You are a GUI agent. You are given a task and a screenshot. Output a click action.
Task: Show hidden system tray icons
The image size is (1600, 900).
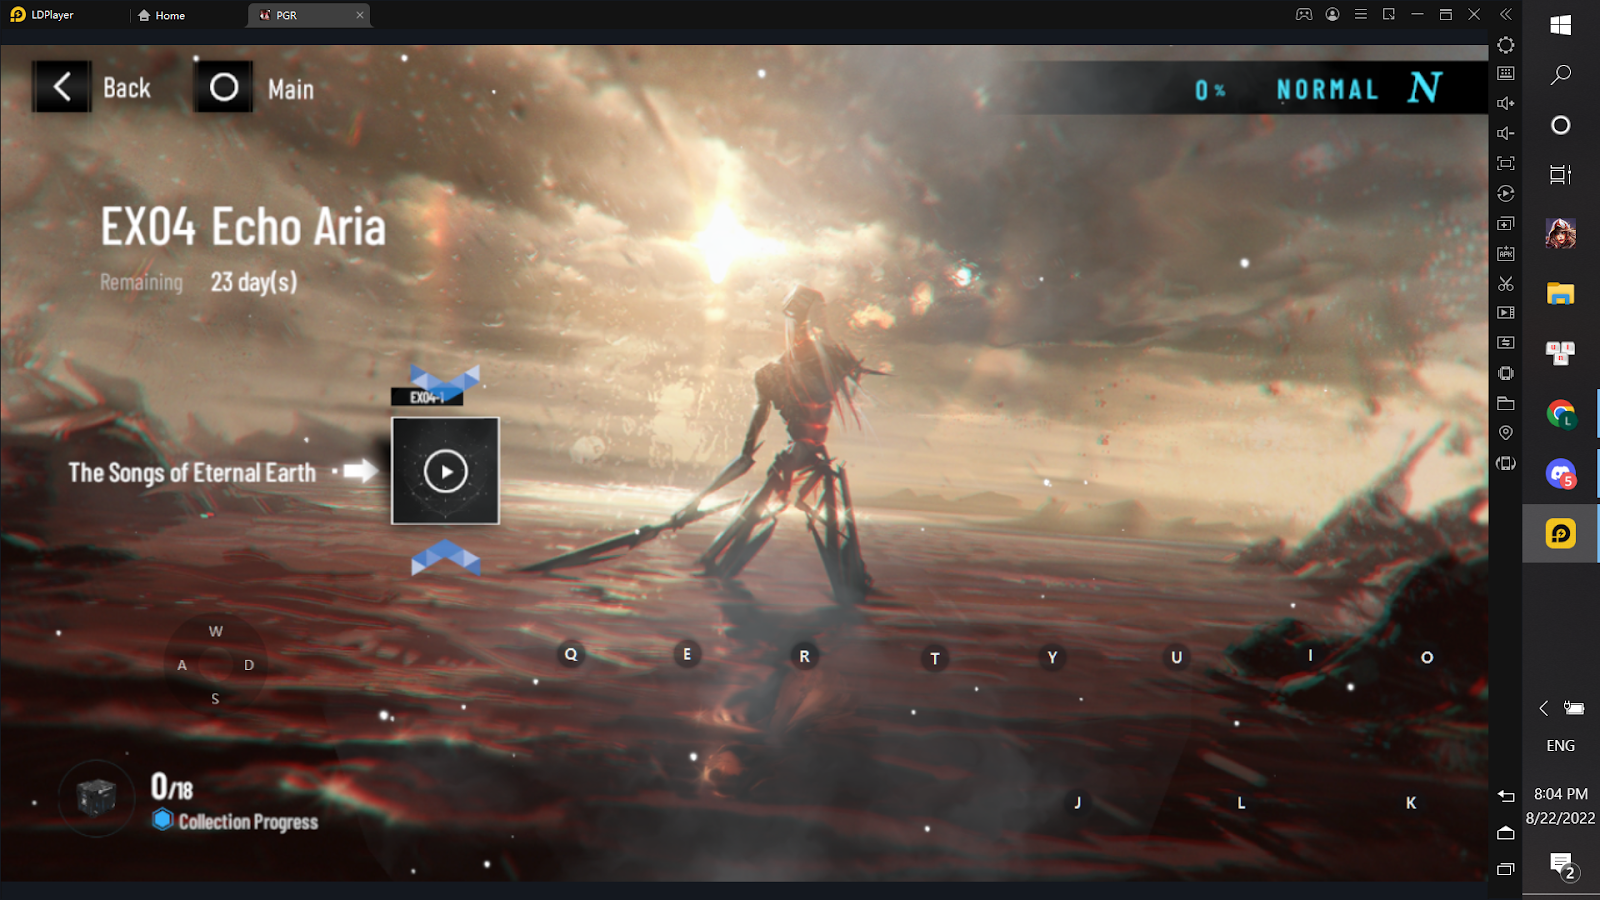(1544, 708)
